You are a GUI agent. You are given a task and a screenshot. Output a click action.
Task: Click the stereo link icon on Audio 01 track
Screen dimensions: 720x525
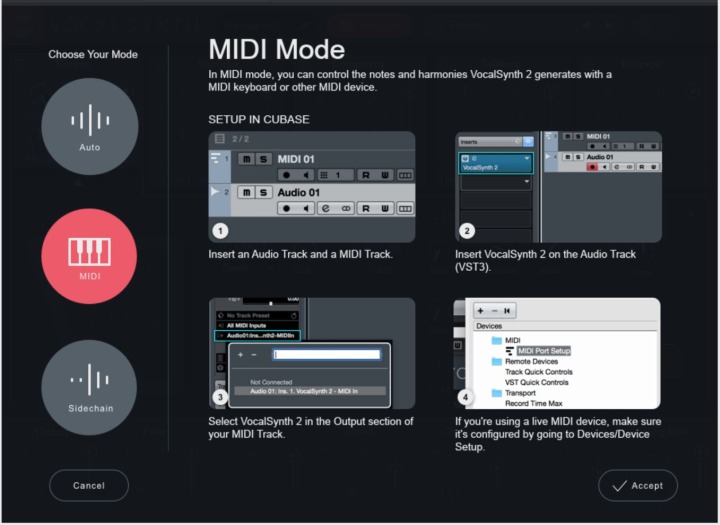pyautogui.click(x=346, y=209)
